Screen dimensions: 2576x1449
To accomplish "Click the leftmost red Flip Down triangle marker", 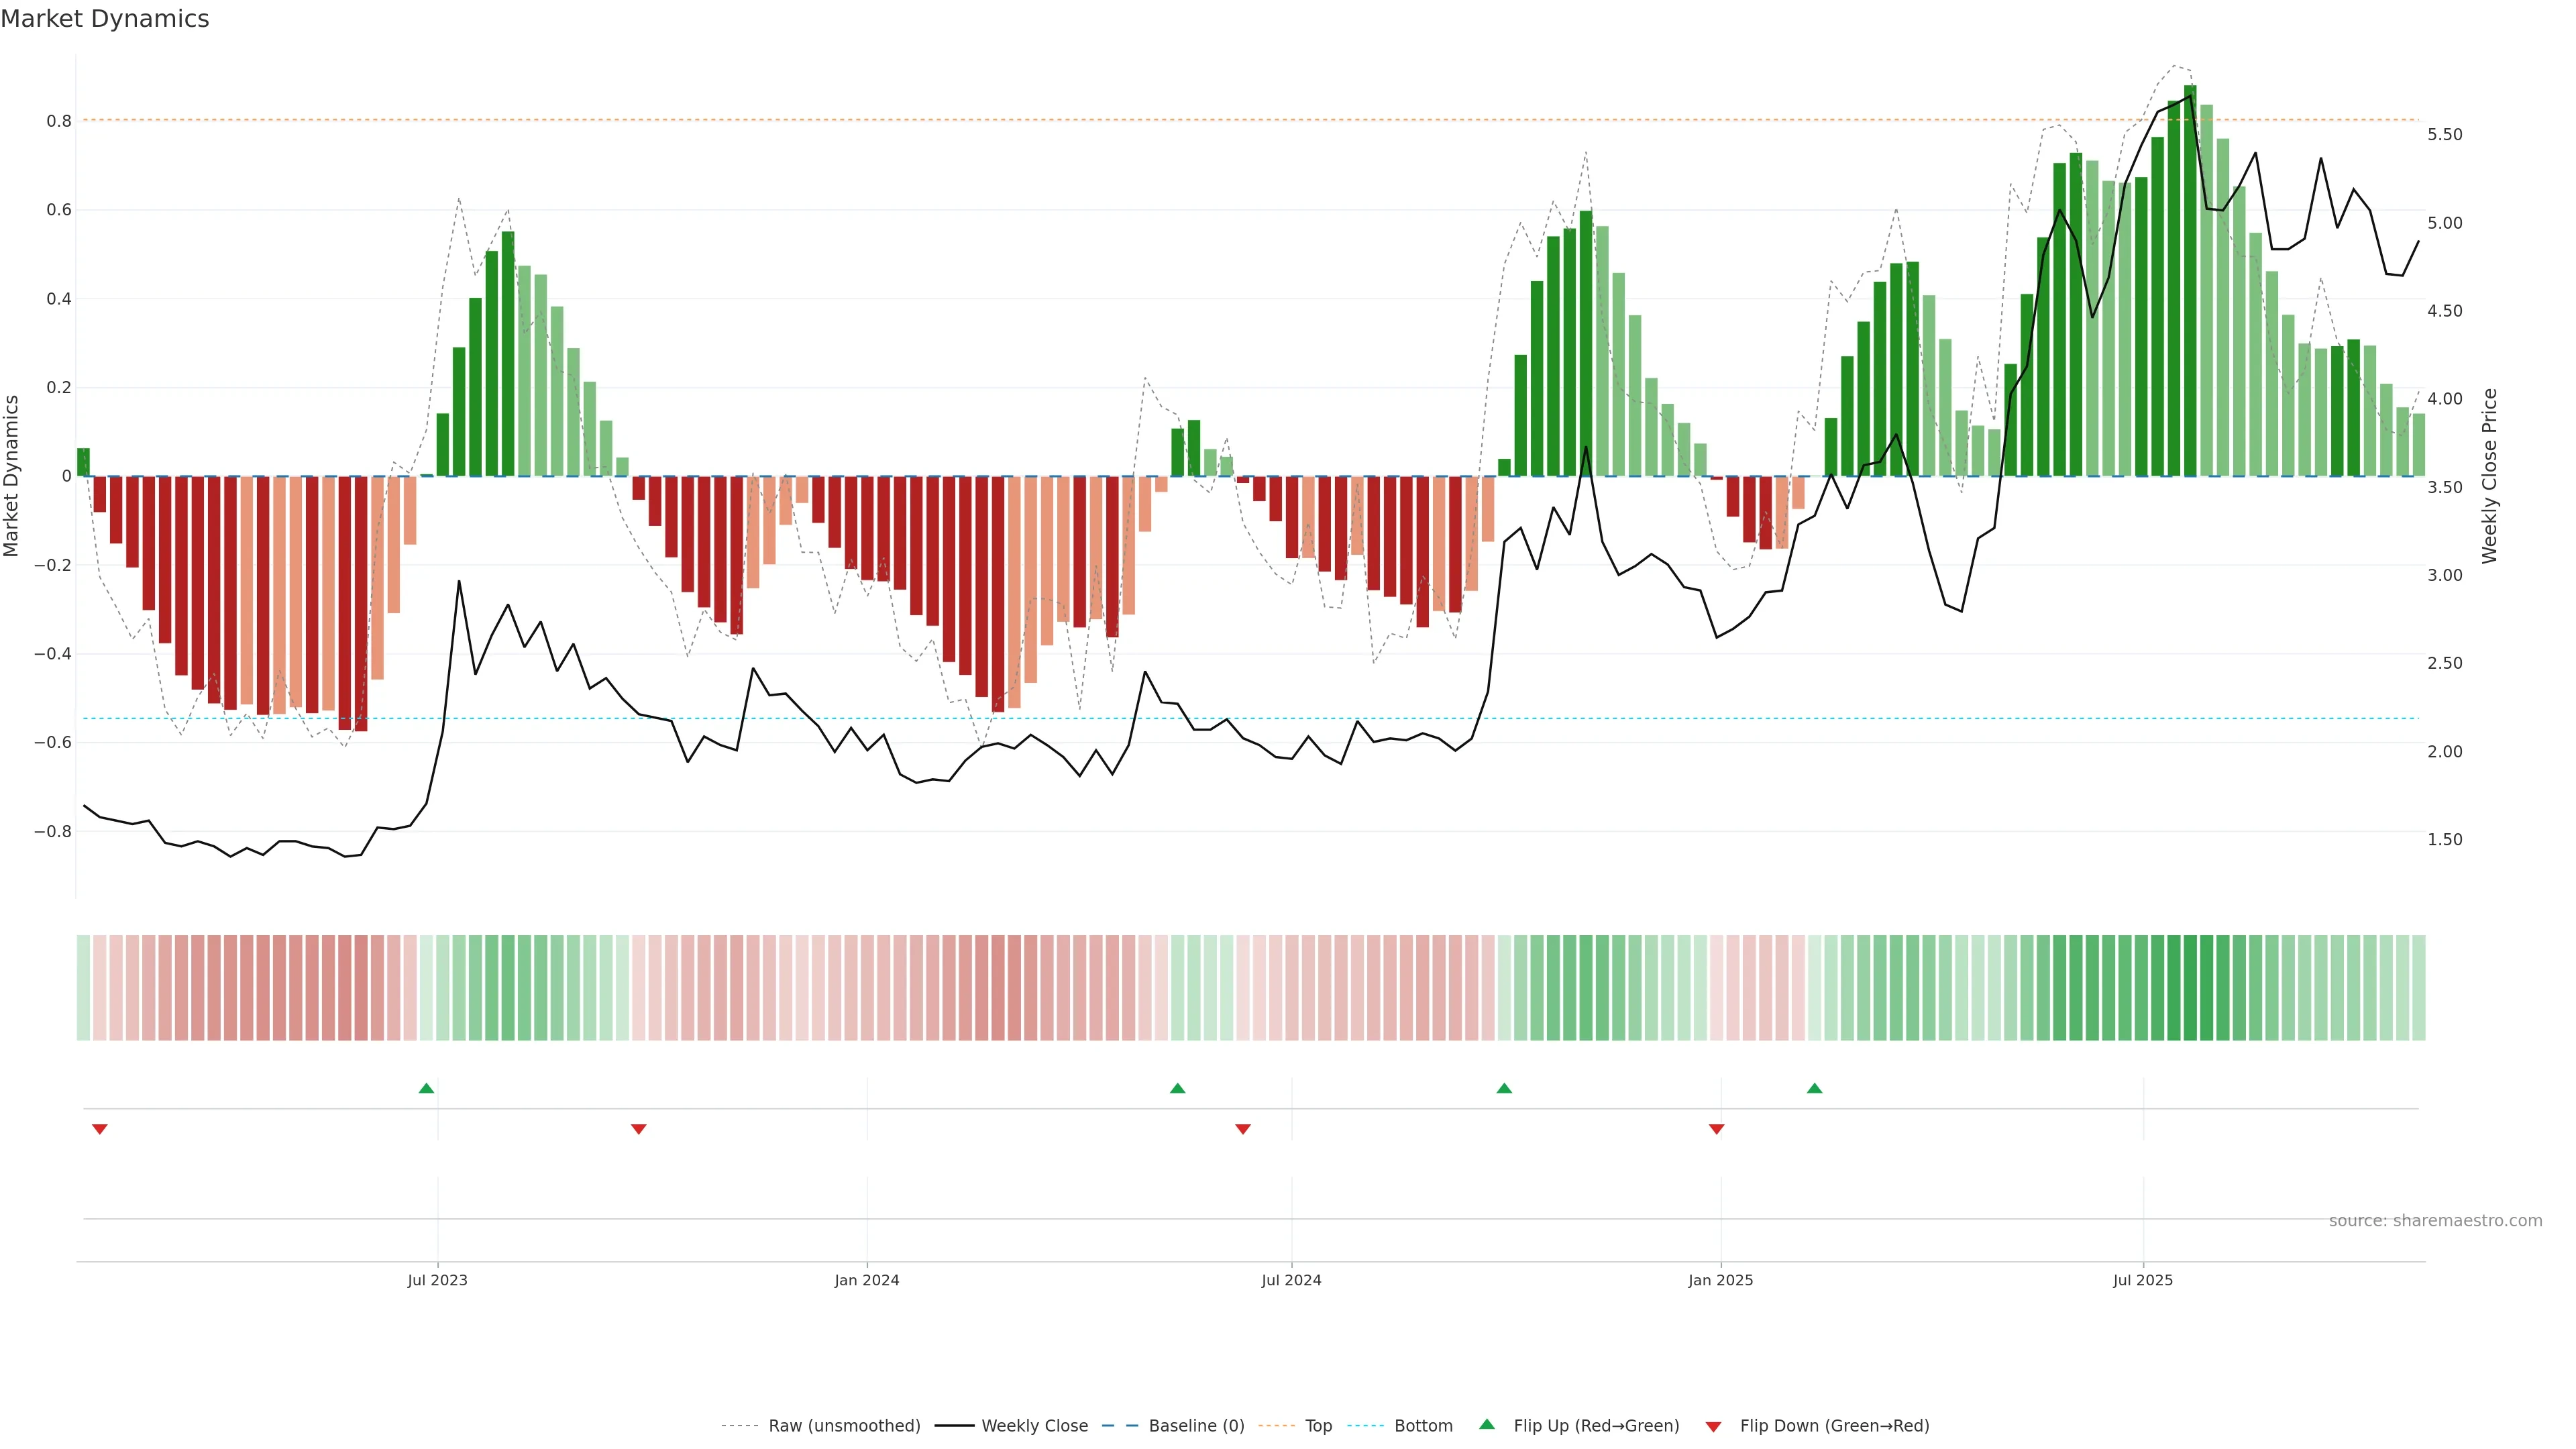I will point(99,1129).
